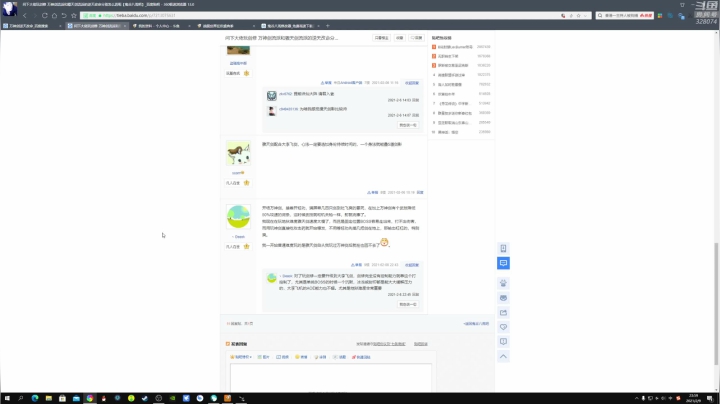The image size is (720, 404).
Task: Click the reply link on the cat-avatar post
Action: click(x=420, y=192)
